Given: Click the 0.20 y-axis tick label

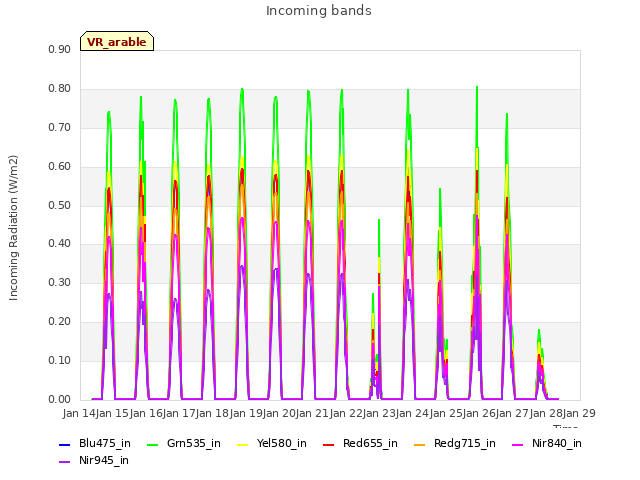Looking at the screenshot, I should click(60, 322).
